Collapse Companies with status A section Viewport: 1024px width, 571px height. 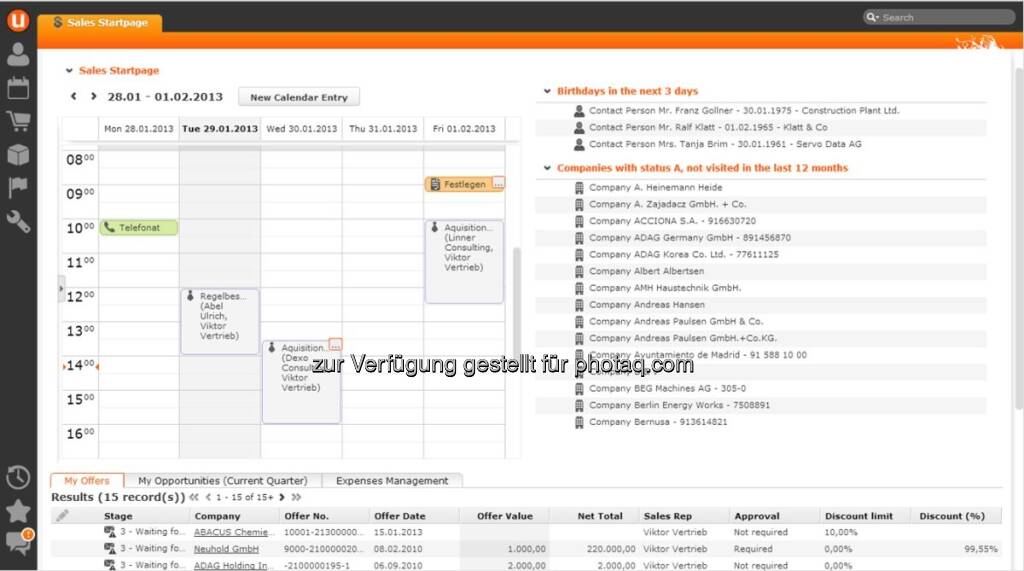[x=547, y=168]
